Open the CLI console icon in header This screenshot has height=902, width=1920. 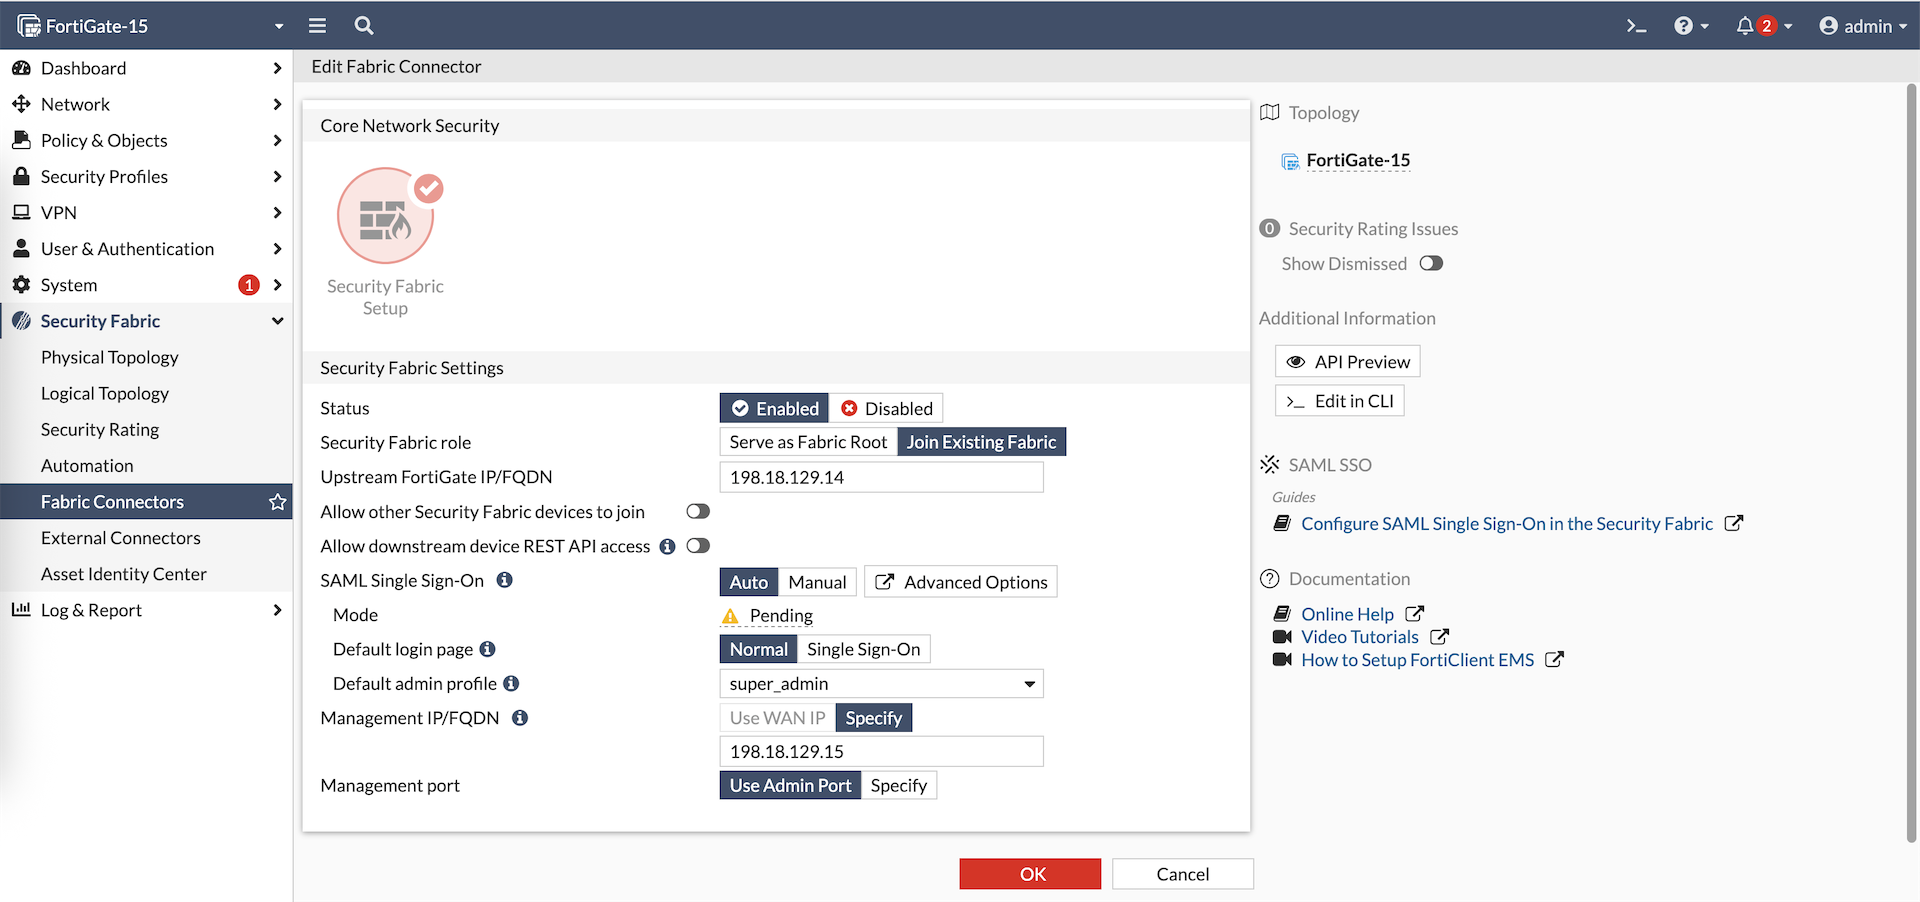tap(1636, 26)
